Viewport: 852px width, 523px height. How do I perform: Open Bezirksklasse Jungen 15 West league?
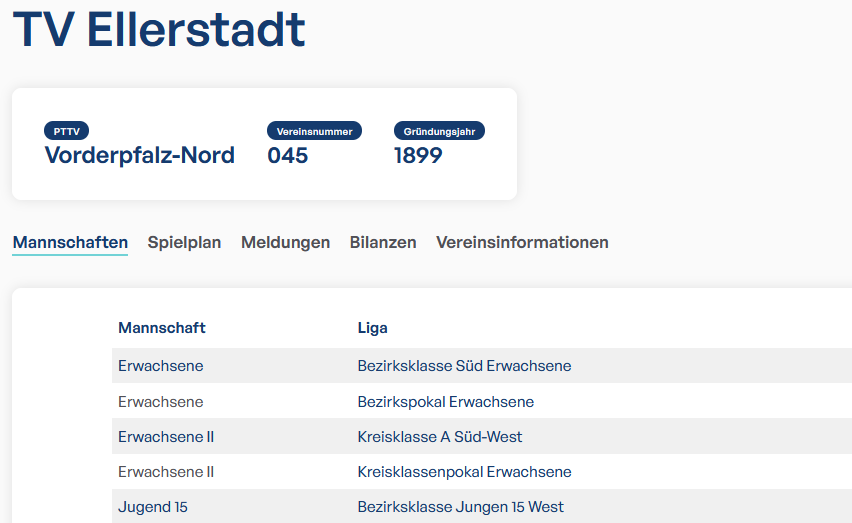click(460, 507)
